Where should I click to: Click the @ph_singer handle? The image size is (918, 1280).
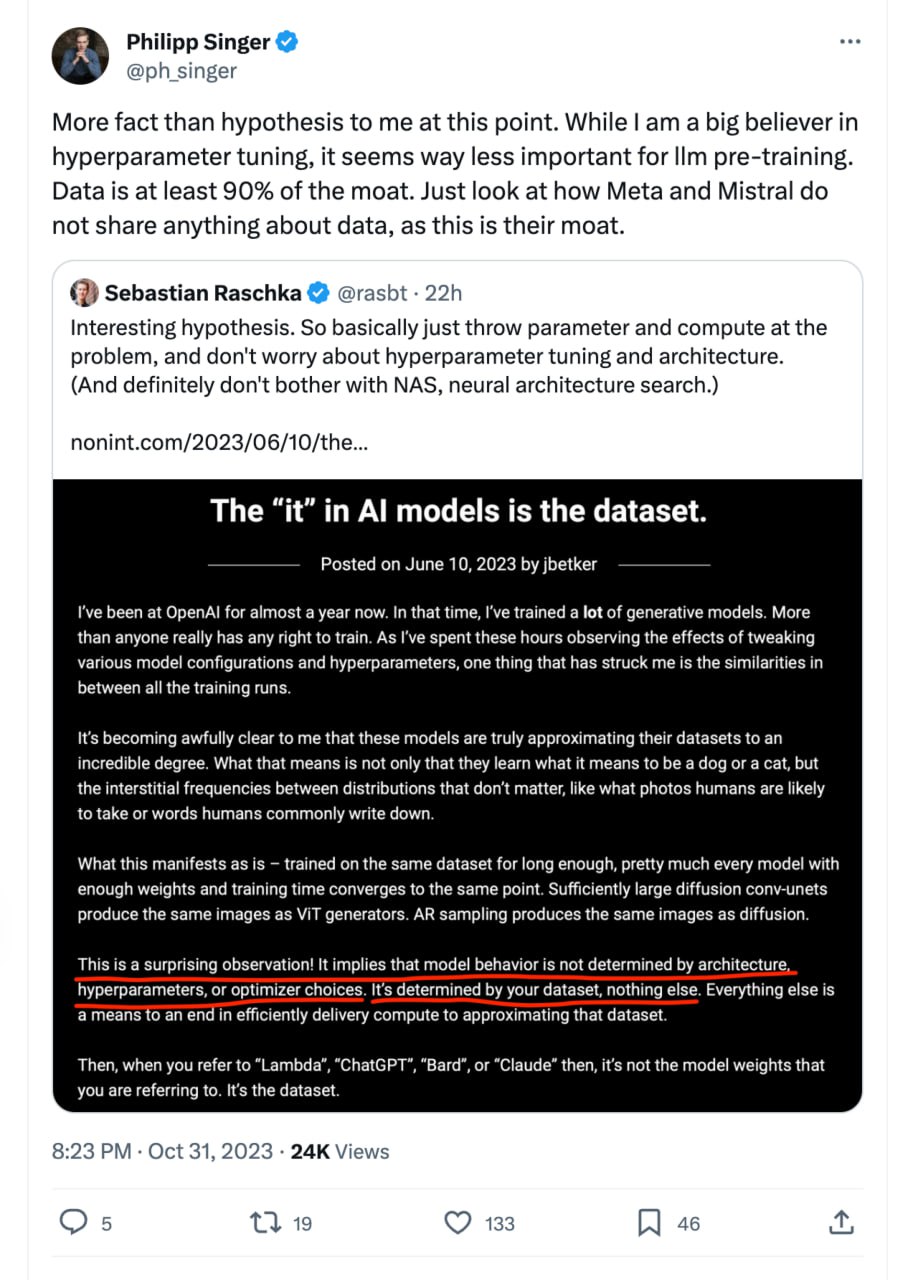click(181, 71)
